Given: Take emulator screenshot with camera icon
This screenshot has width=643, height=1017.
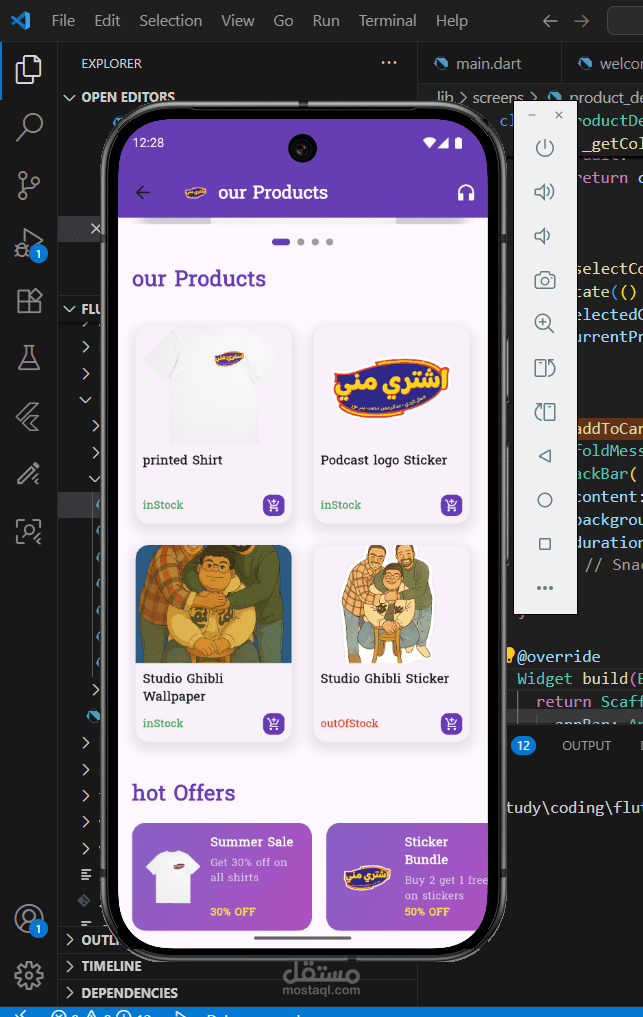Looking at the screenshot, I should click(x=544, y=280).
